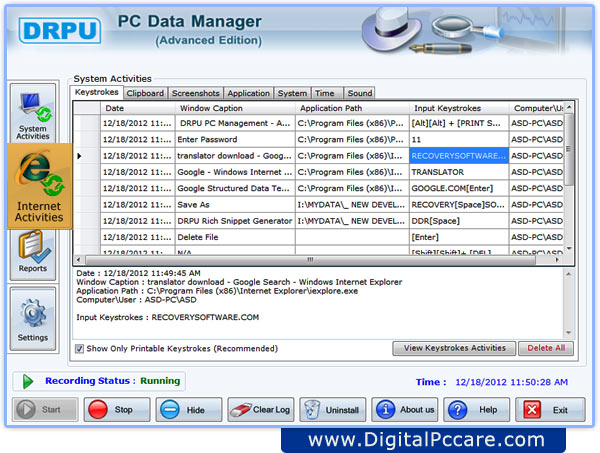The width and height of the screenshot is (600, 453).
Task: Click the Recording Status Running text
Action: [112, 381]
